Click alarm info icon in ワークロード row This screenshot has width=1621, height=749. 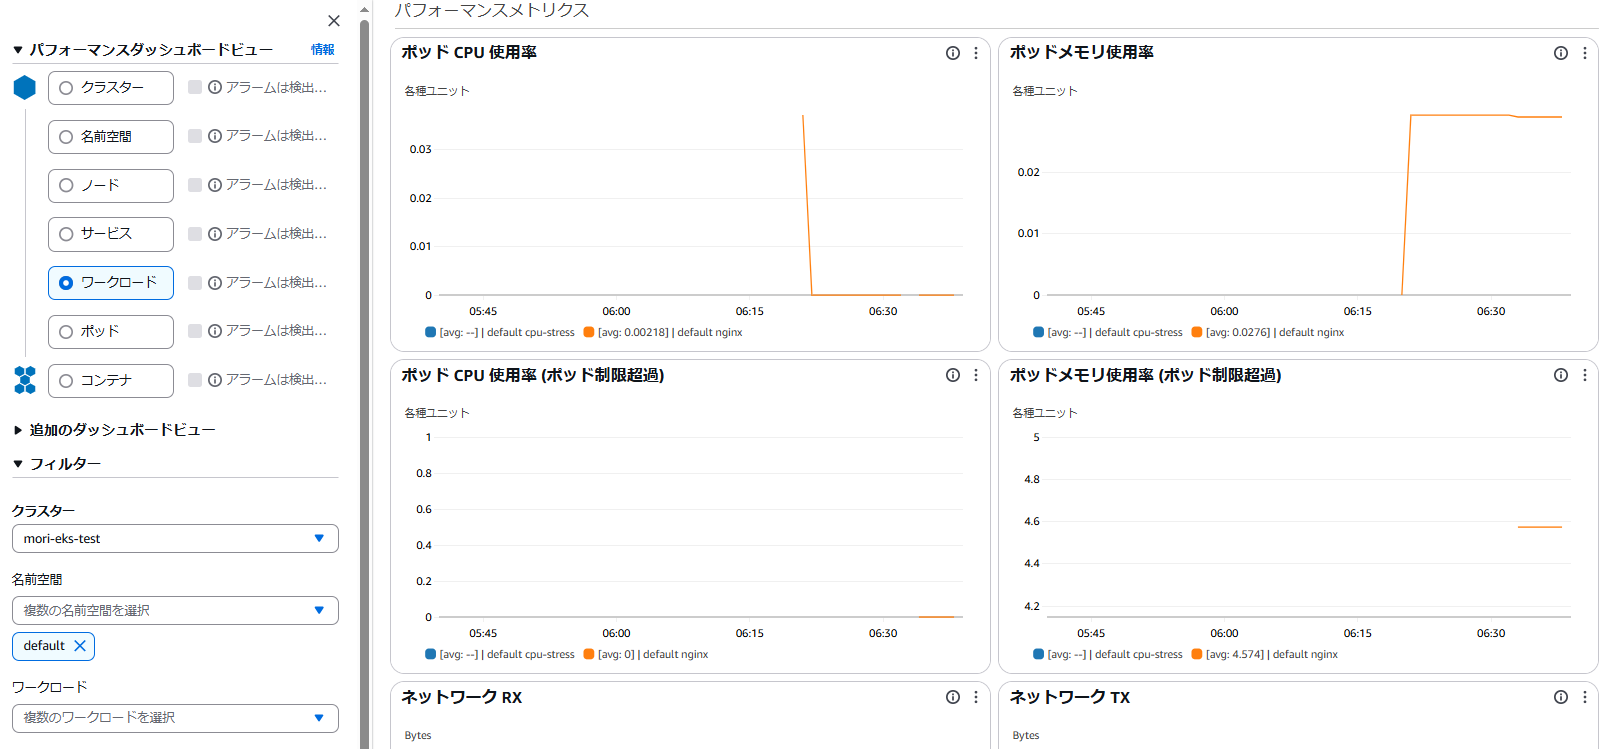(x=215, y=283)
